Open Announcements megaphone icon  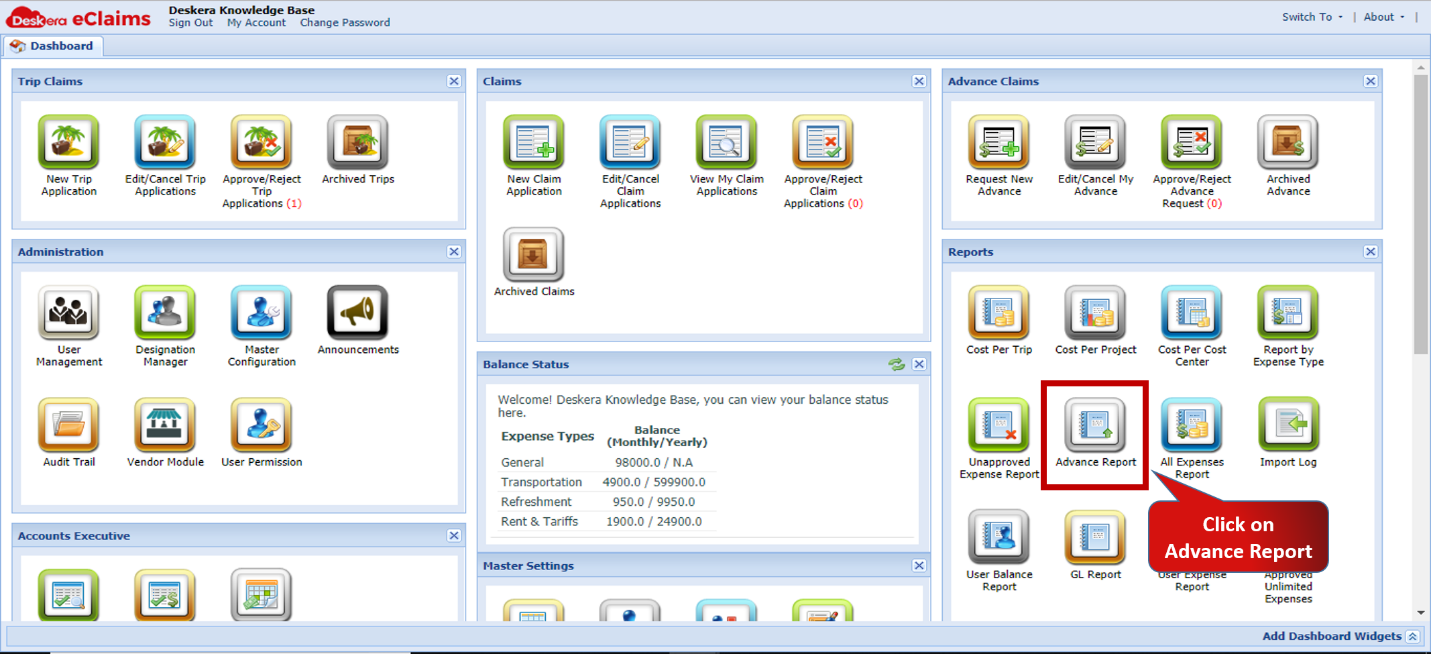click(357, 313)
